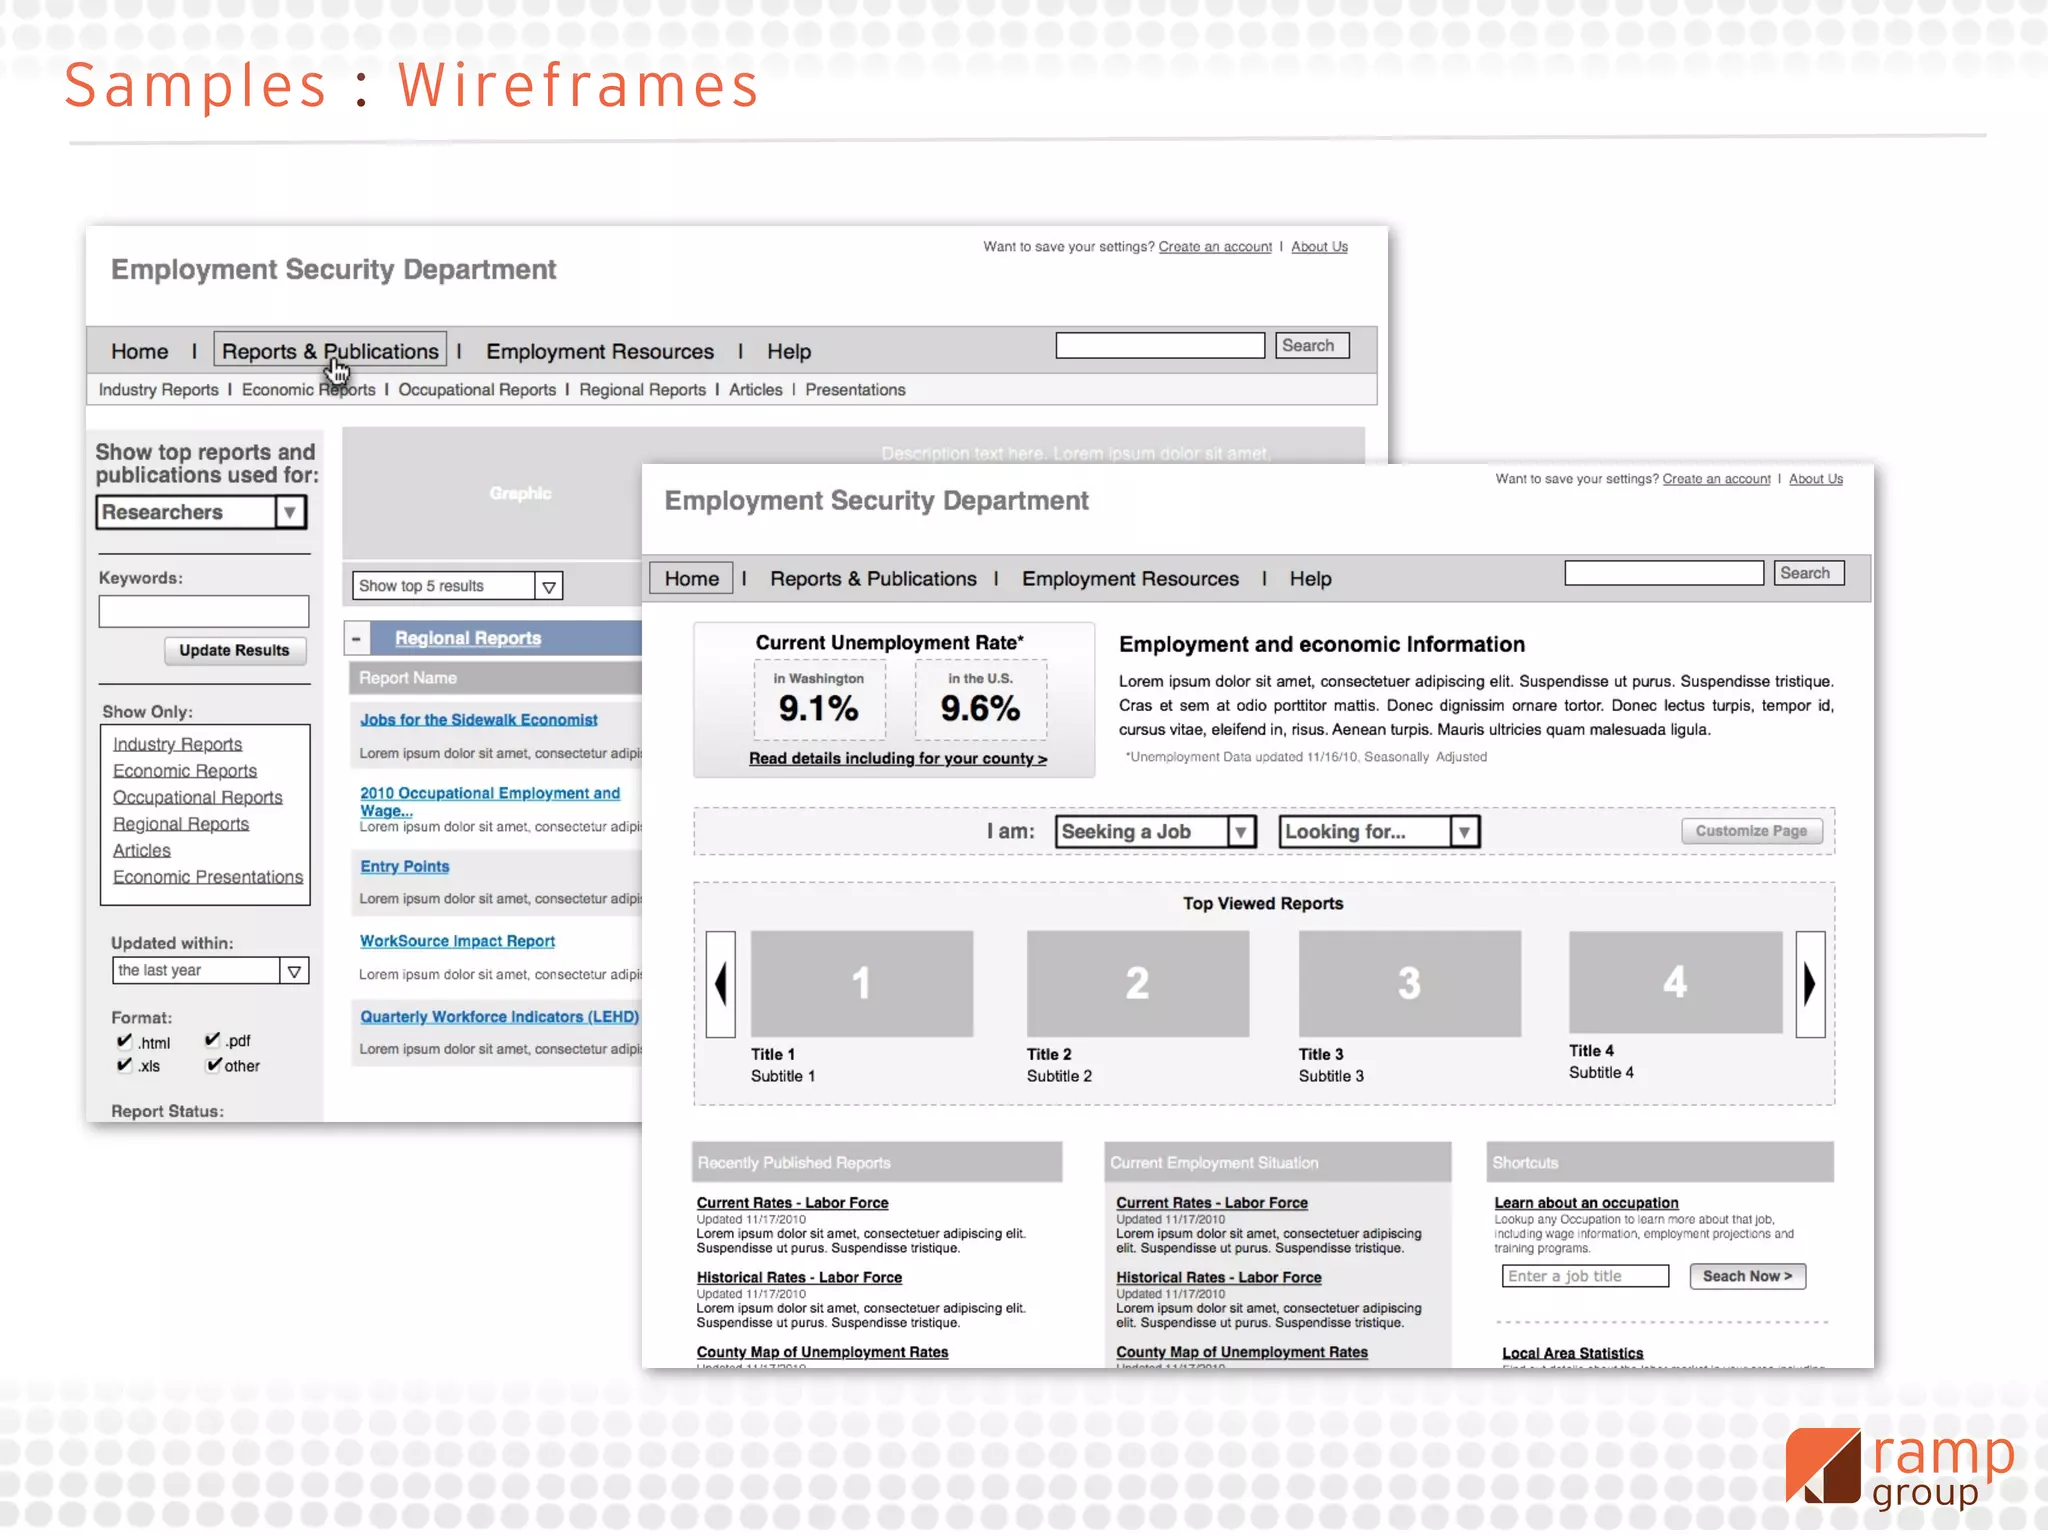Open the 'the last year' dropdown
2048x1536 pixels.
pyautogui.click(x=210, y=970)
